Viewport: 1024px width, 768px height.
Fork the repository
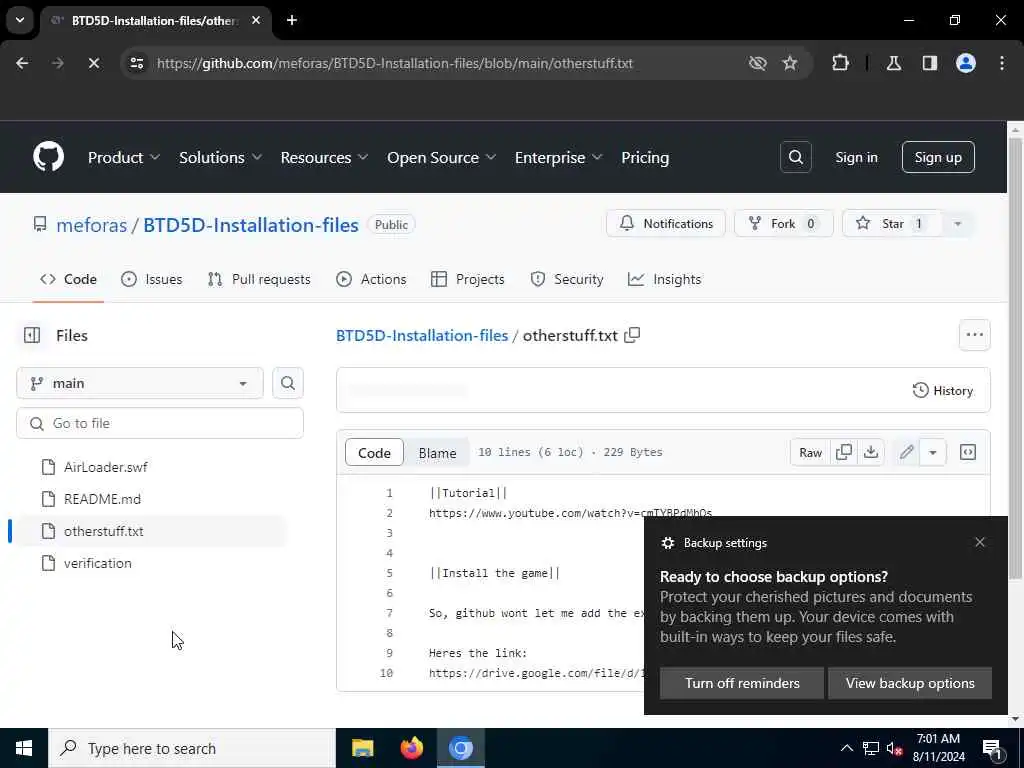pos(783,224)
